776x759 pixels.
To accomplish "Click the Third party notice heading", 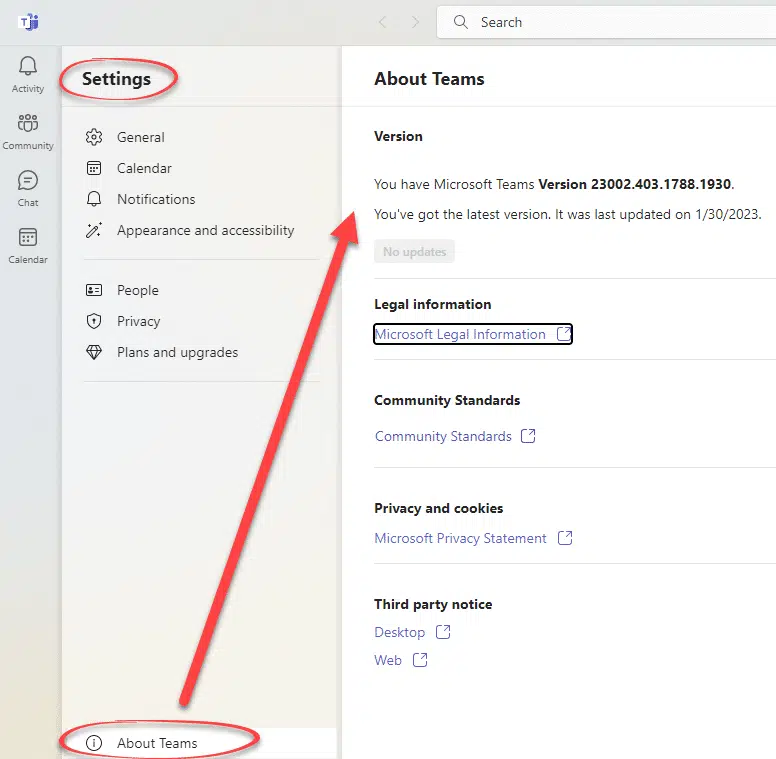I will [433, 604].
